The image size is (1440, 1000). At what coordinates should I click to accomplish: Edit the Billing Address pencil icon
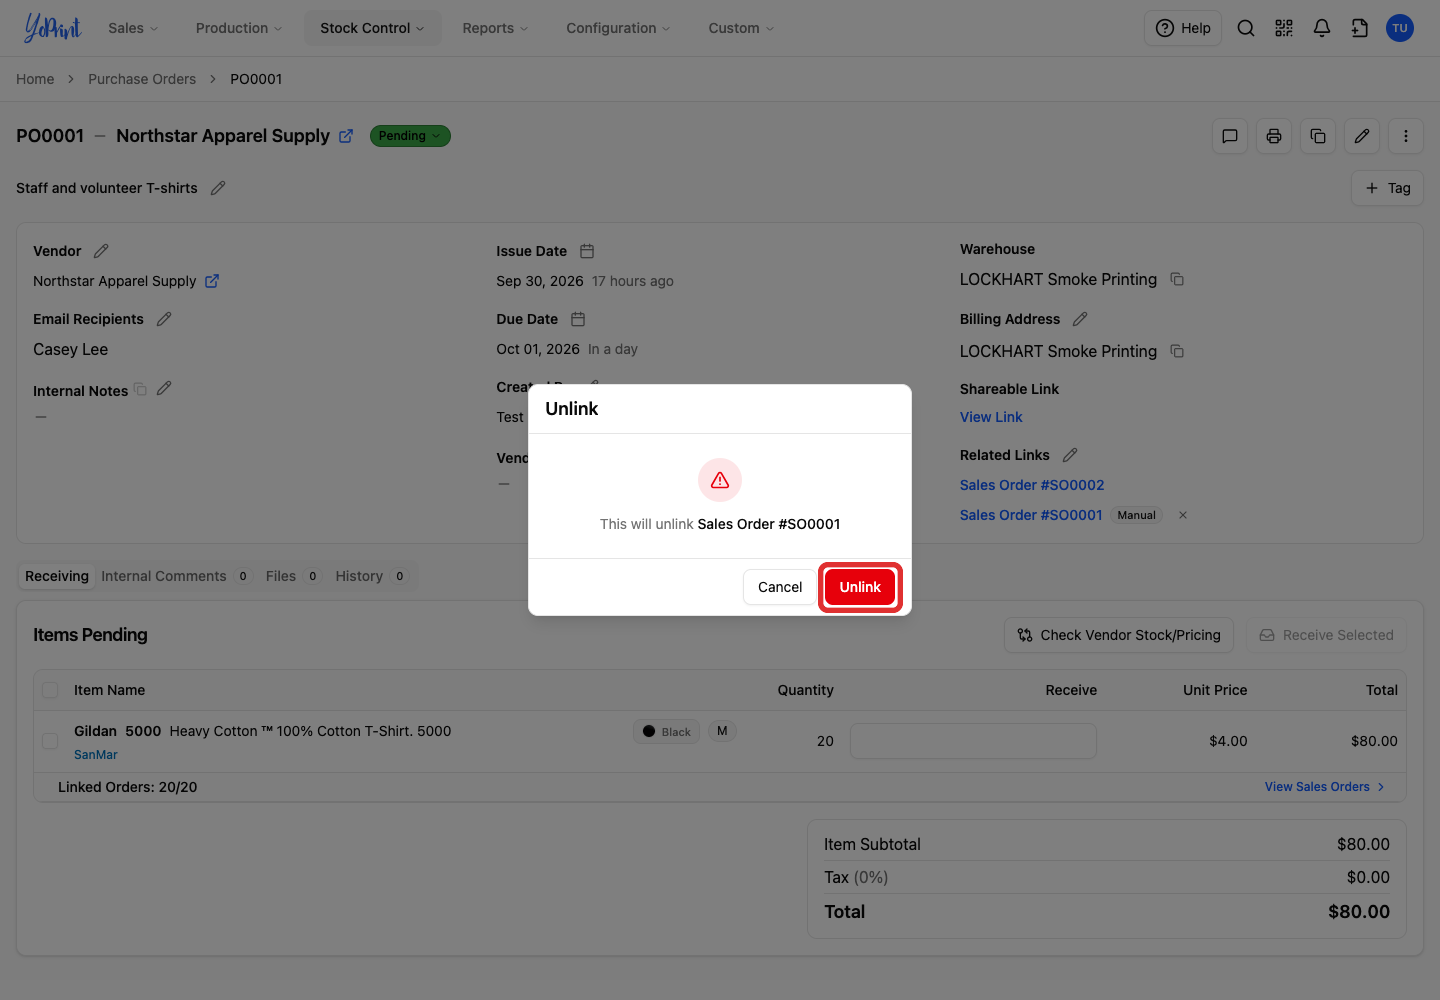[1080, 319]
